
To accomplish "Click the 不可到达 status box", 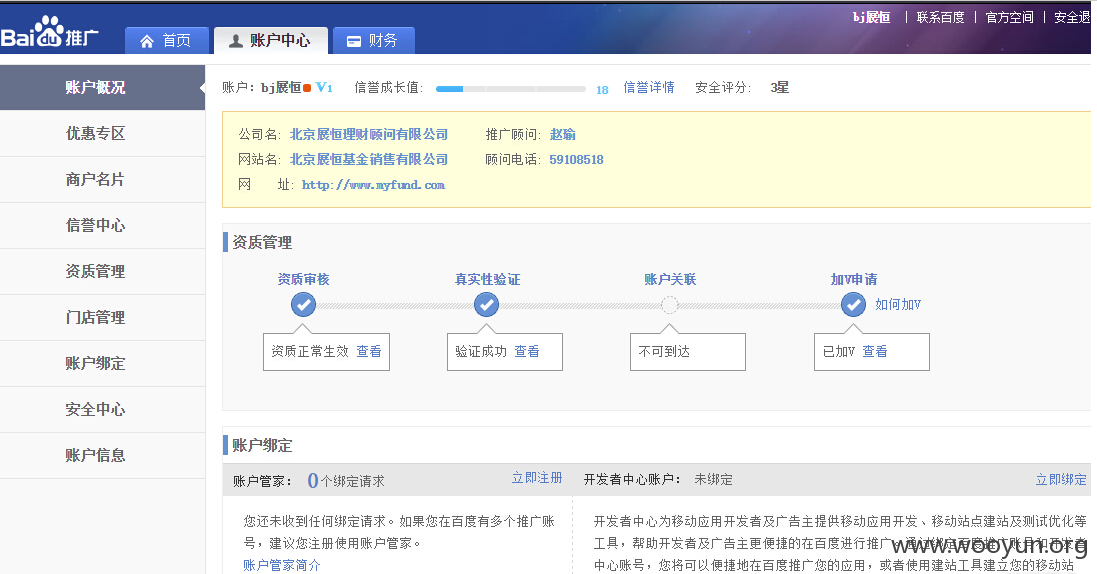I will pyautogui.click(x=688, y=351).
